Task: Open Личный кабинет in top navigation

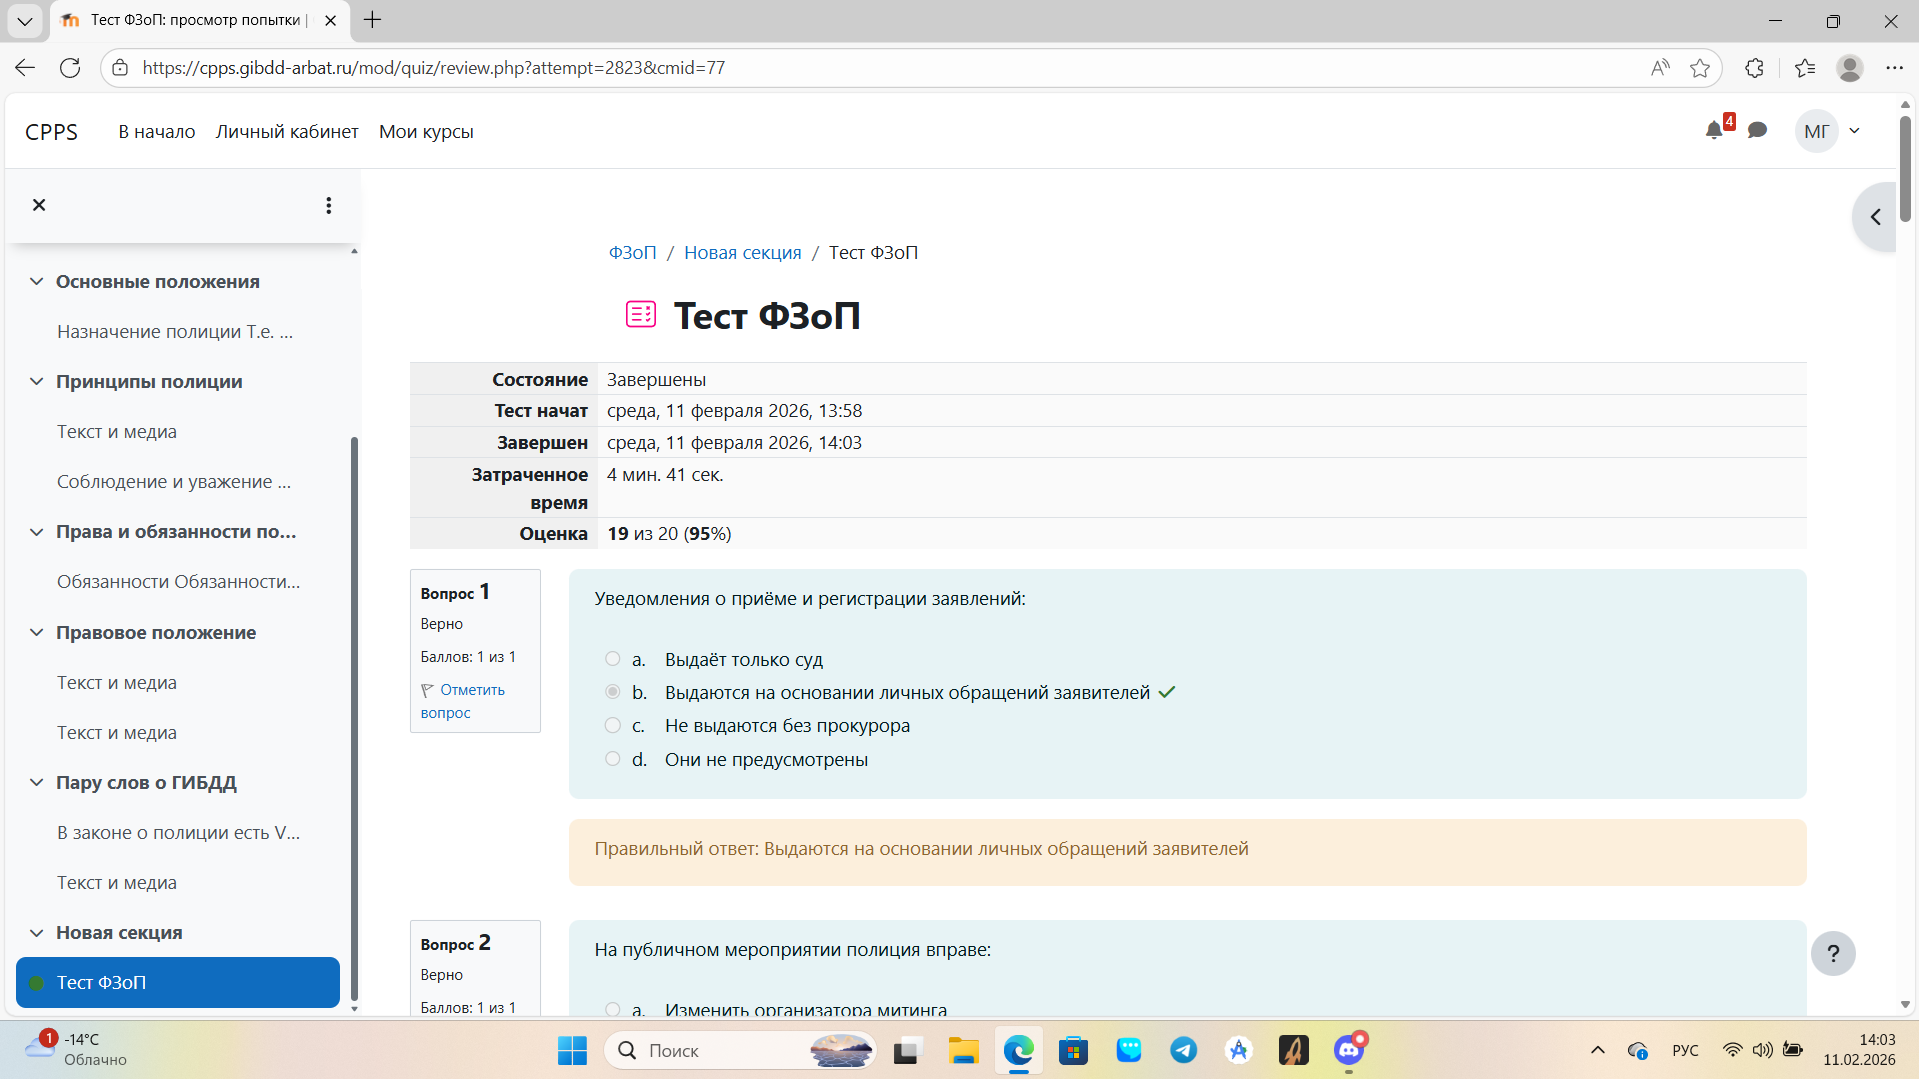Action: 287,132
